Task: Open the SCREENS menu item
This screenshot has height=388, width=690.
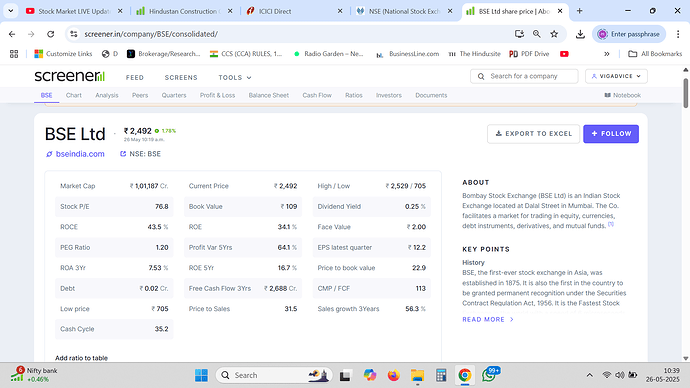Action: click(181, 77)
